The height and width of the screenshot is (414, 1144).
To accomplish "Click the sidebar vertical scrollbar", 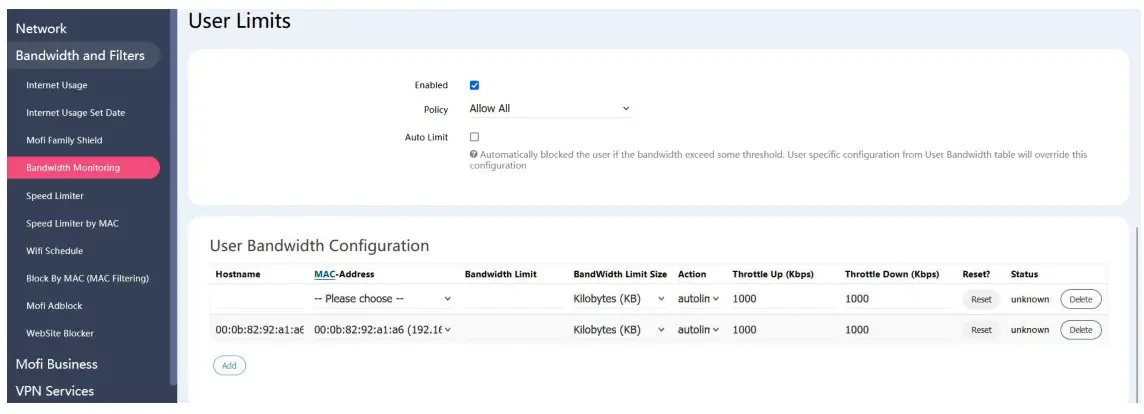I will click(173, 197).
